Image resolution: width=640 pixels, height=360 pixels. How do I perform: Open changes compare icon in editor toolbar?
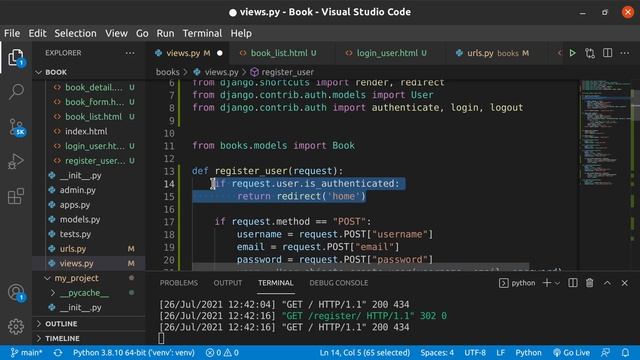pyautogui.click(x=590, y=53)
